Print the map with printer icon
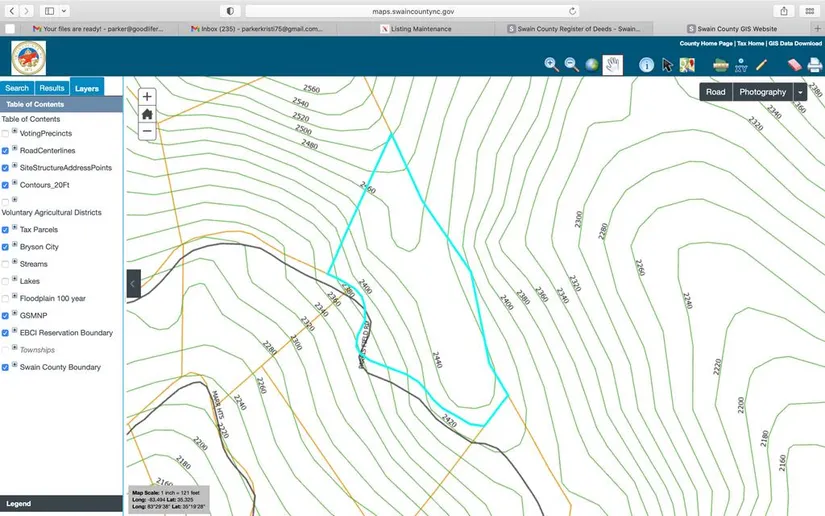Screen dimensions: 825x516 [814, 65]
